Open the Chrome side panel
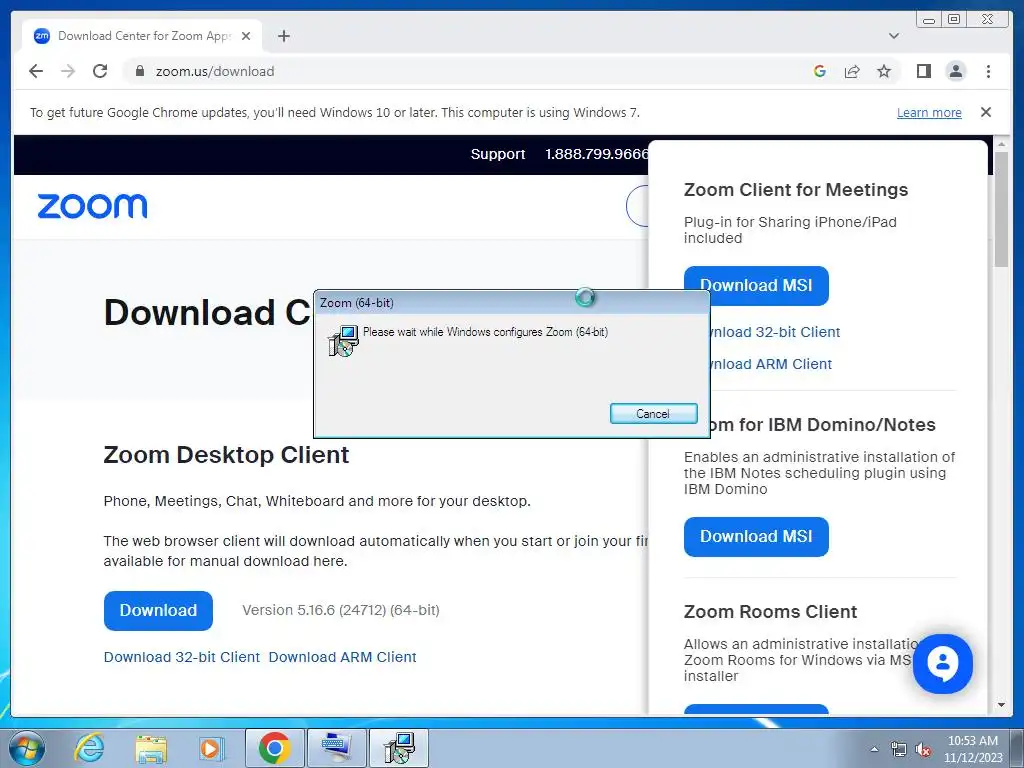The height and width of the screenshot is (768, 1024). click(x=923, y=71)
